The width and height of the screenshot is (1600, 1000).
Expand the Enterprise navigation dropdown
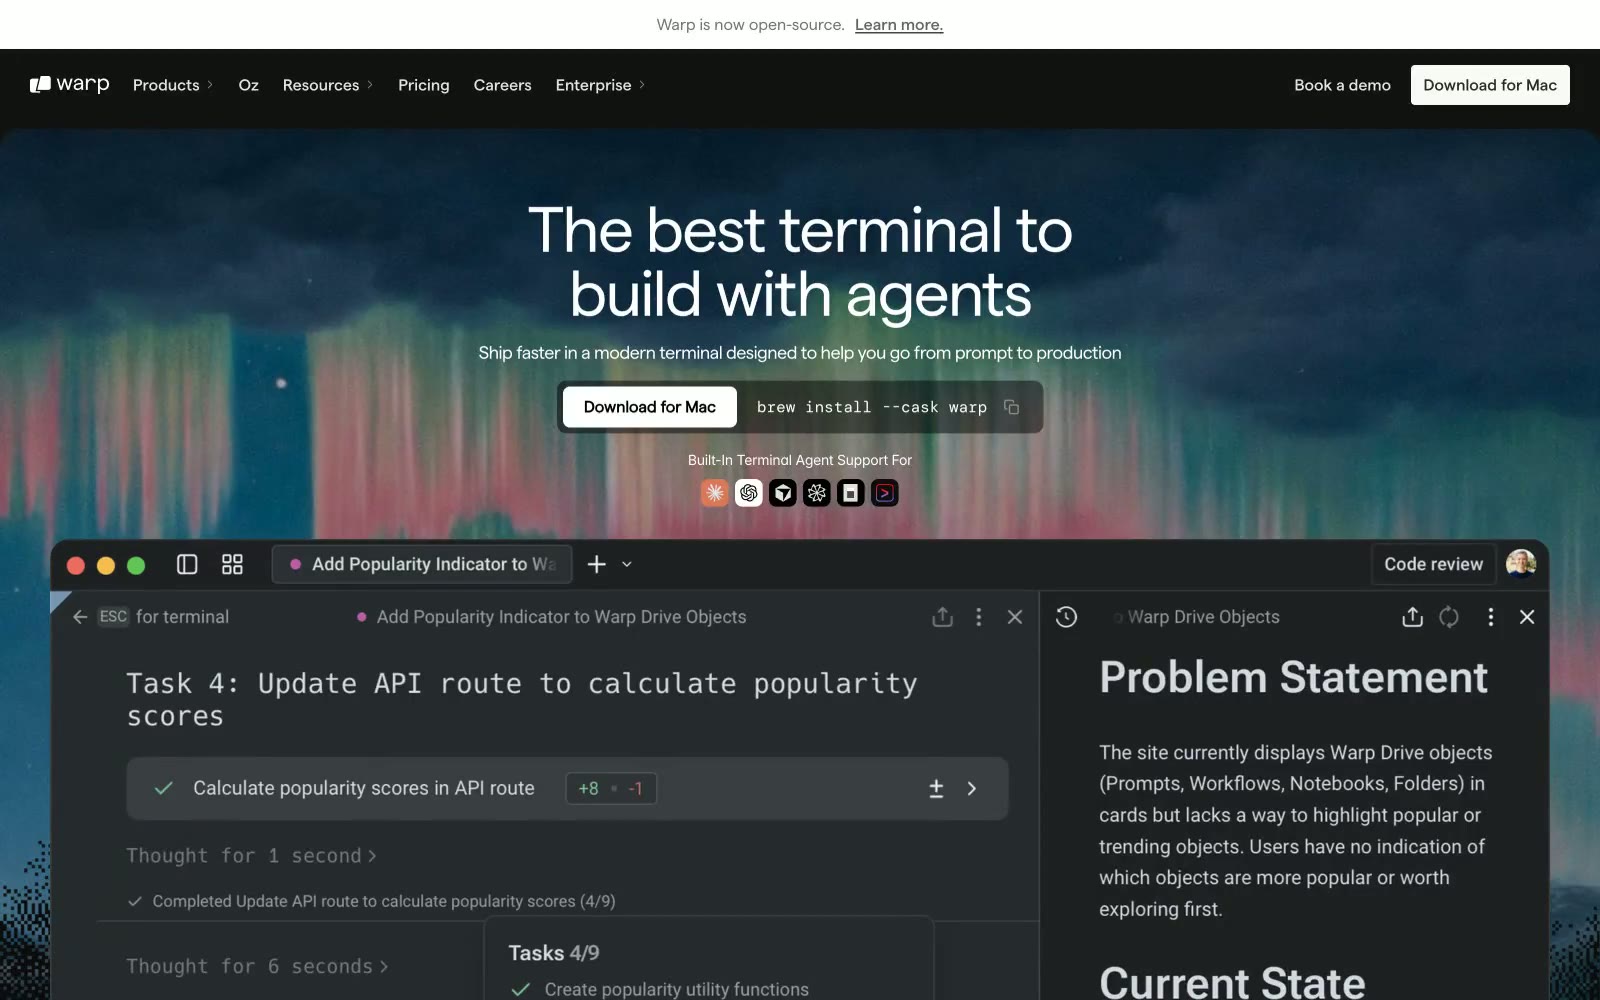[x=600, y=85]
